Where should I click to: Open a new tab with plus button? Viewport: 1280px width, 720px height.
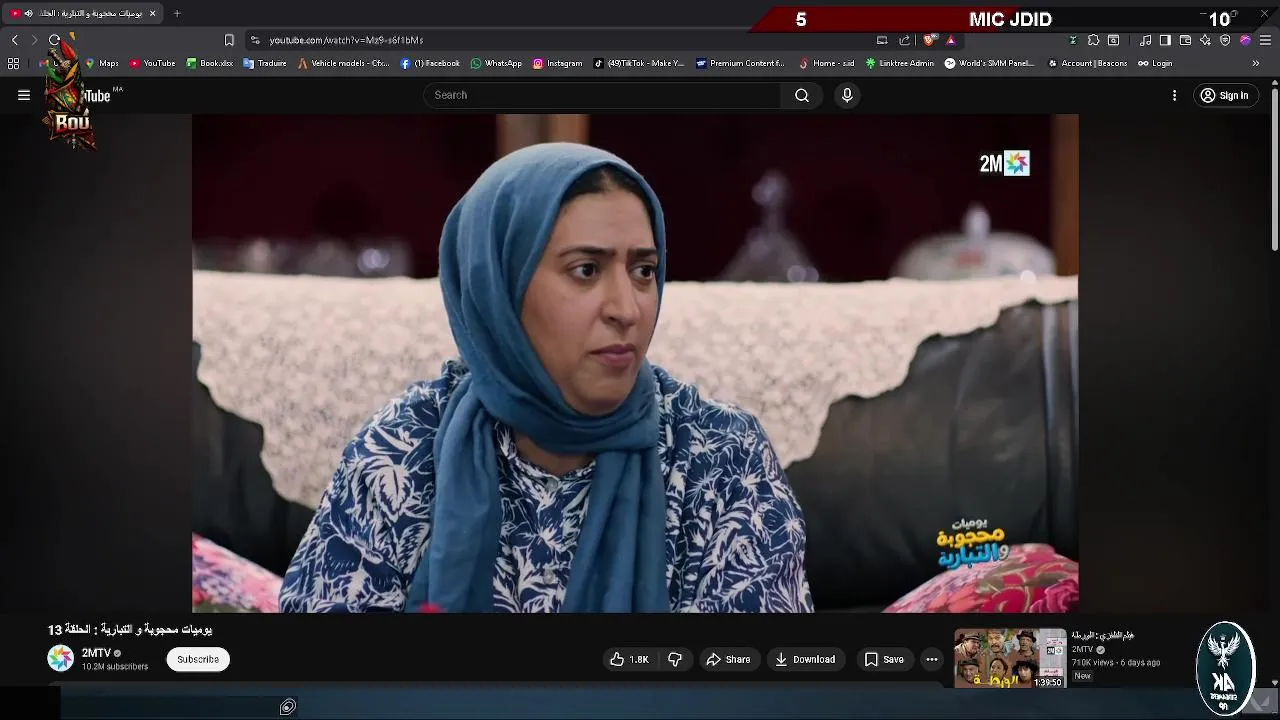point(177,13)
